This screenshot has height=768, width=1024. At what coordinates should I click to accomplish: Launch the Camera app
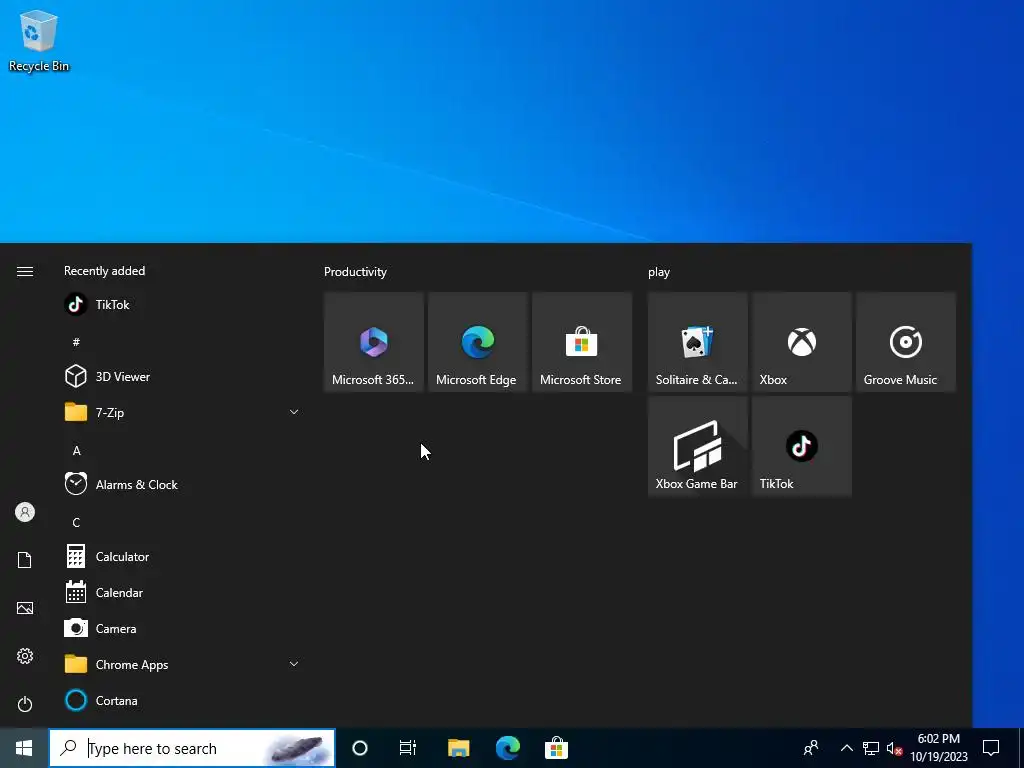coord(182,628)
